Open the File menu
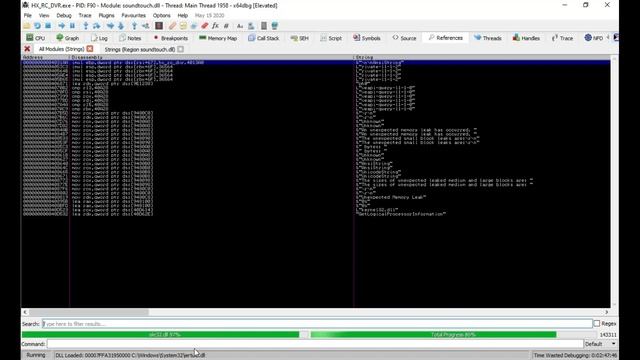Screen dimensions: 640x360 [28, 16]
